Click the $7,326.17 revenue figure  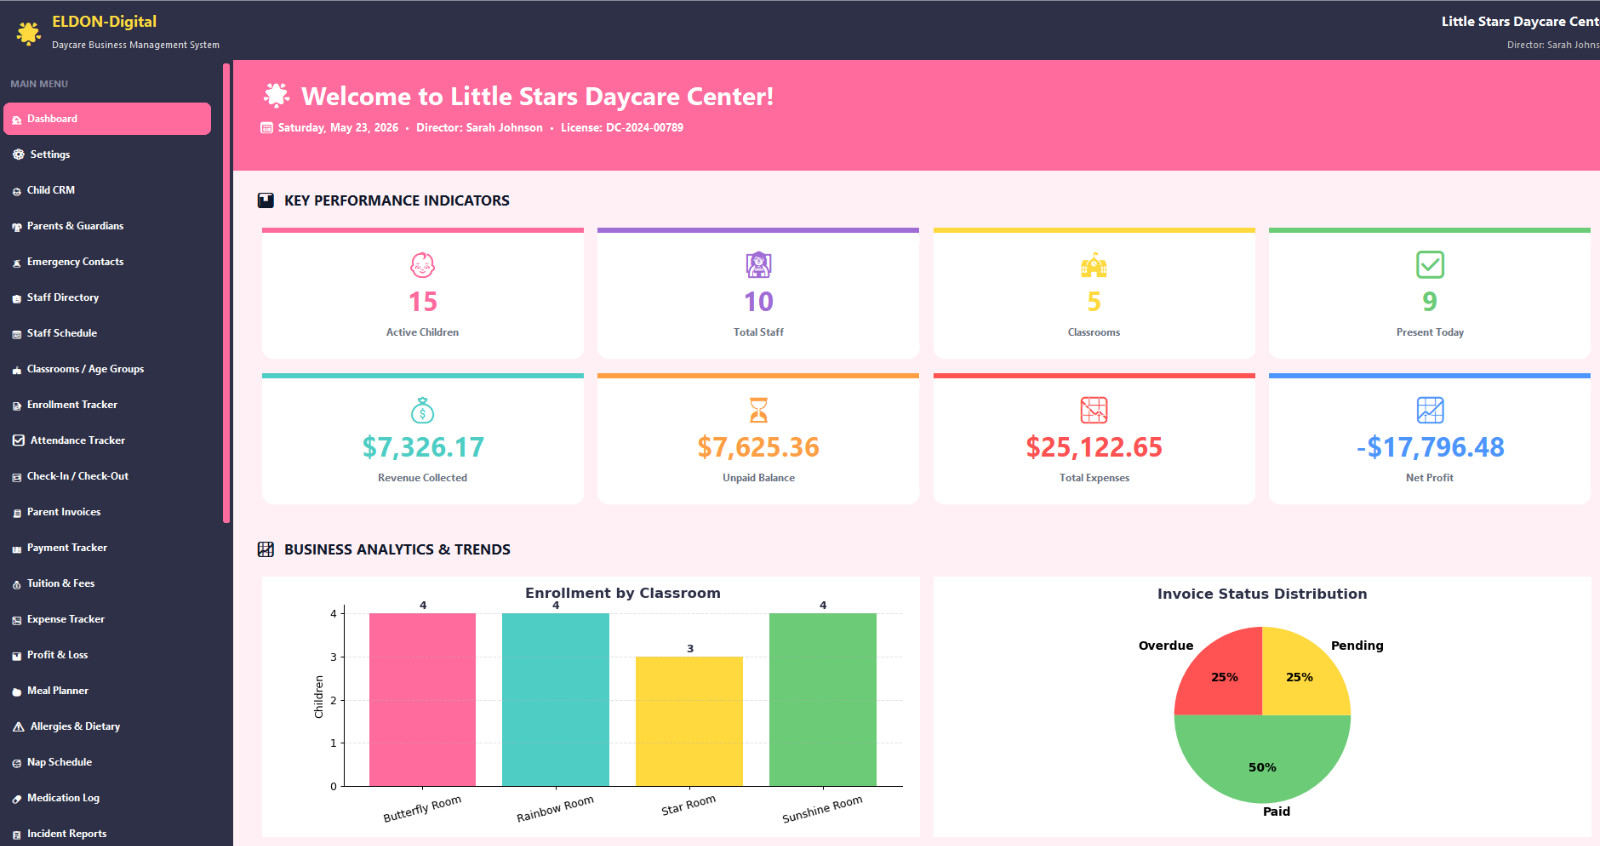pyautogui.click(x=422, y=447)
